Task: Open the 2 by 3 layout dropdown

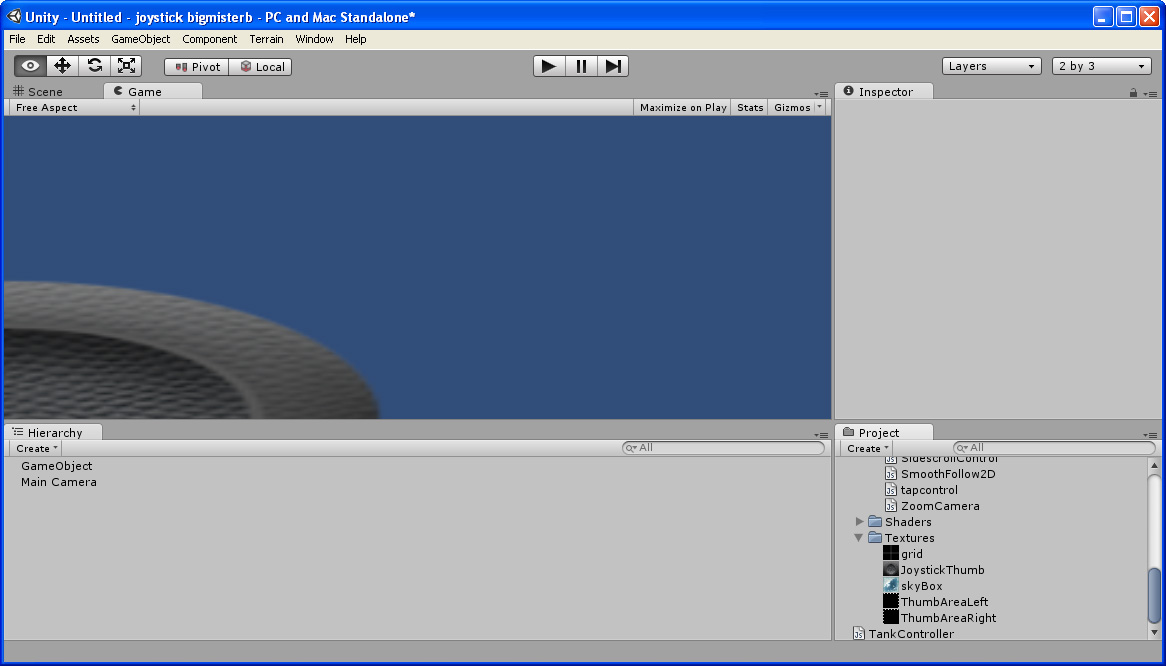Action: coord(1100,65)
